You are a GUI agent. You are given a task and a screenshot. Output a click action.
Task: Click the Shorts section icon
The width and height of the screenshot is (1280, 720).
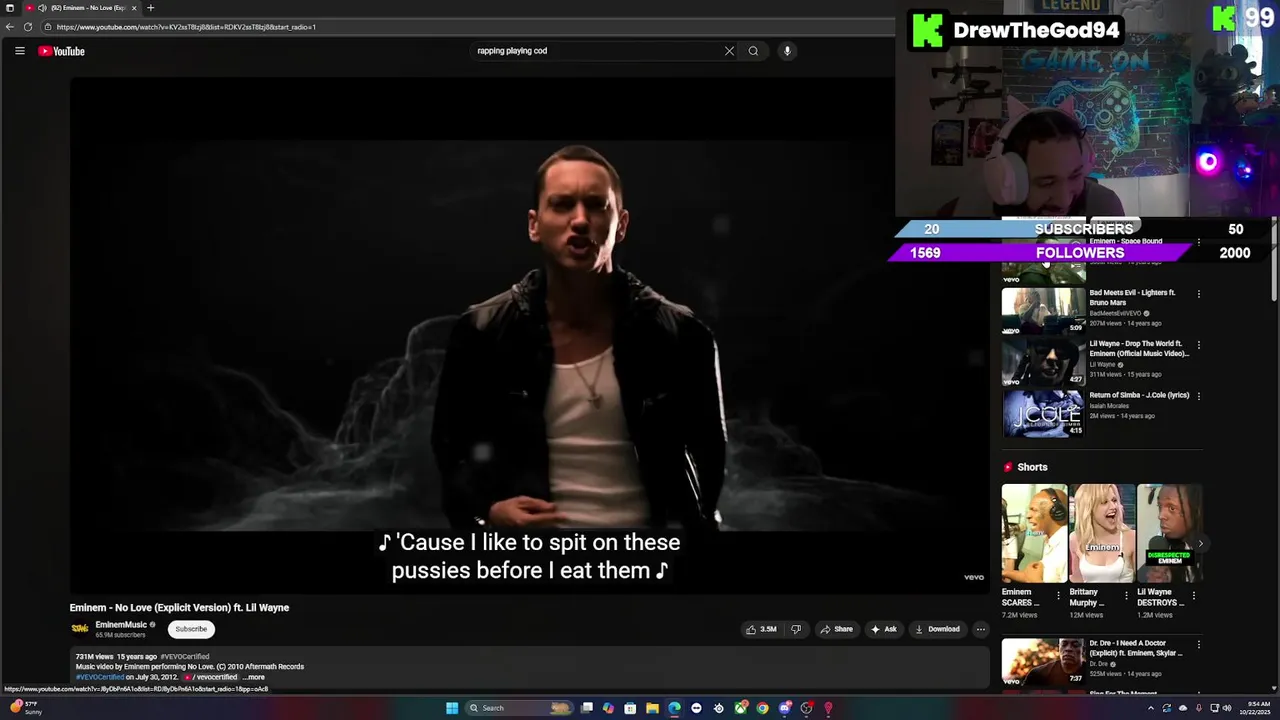1007,467
